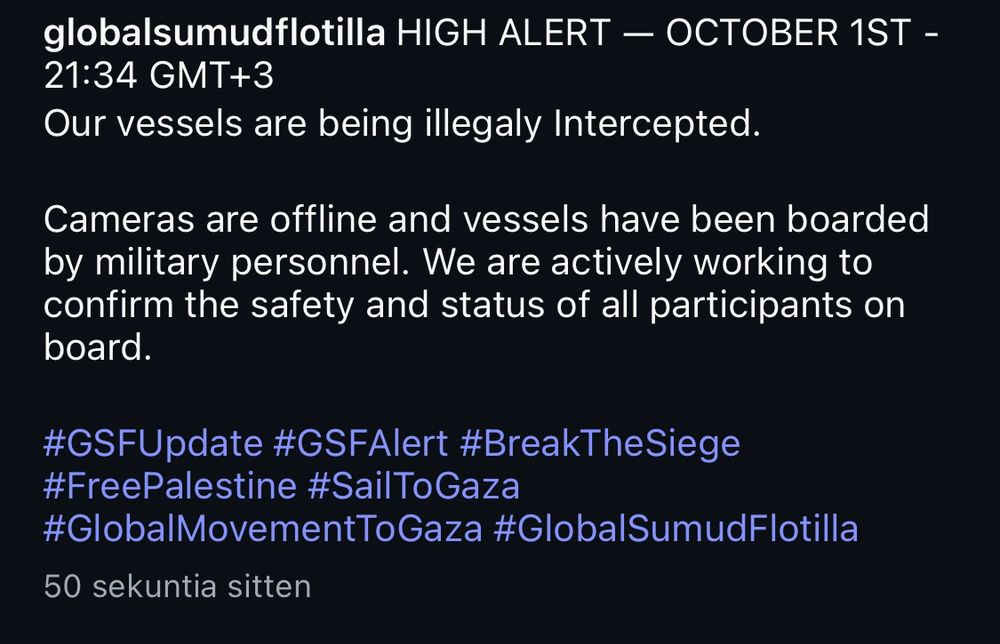Tap the #BreakTheSiege hashtag
This screenshot has height=644, width=1000.
pos(599,442)
